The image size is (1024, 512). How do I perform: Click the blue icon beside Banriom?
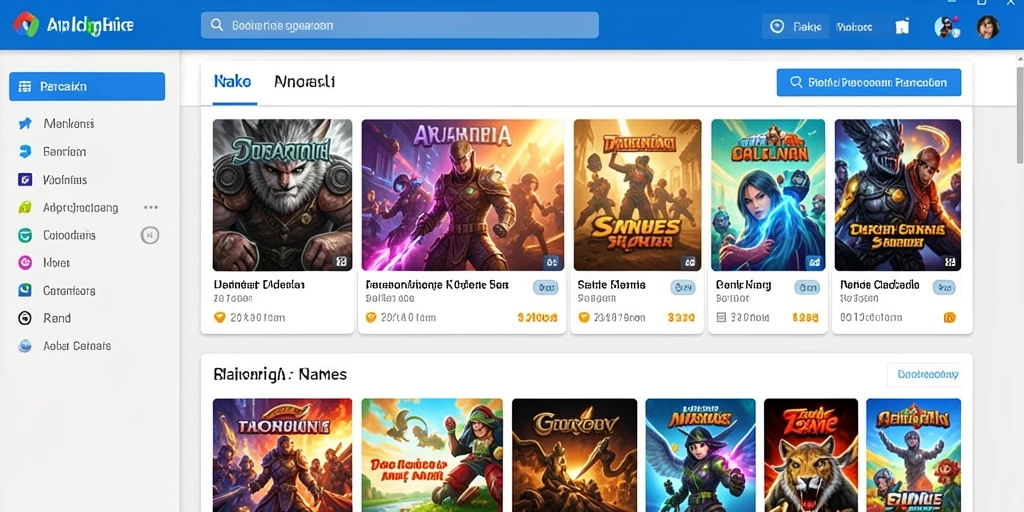25,152
